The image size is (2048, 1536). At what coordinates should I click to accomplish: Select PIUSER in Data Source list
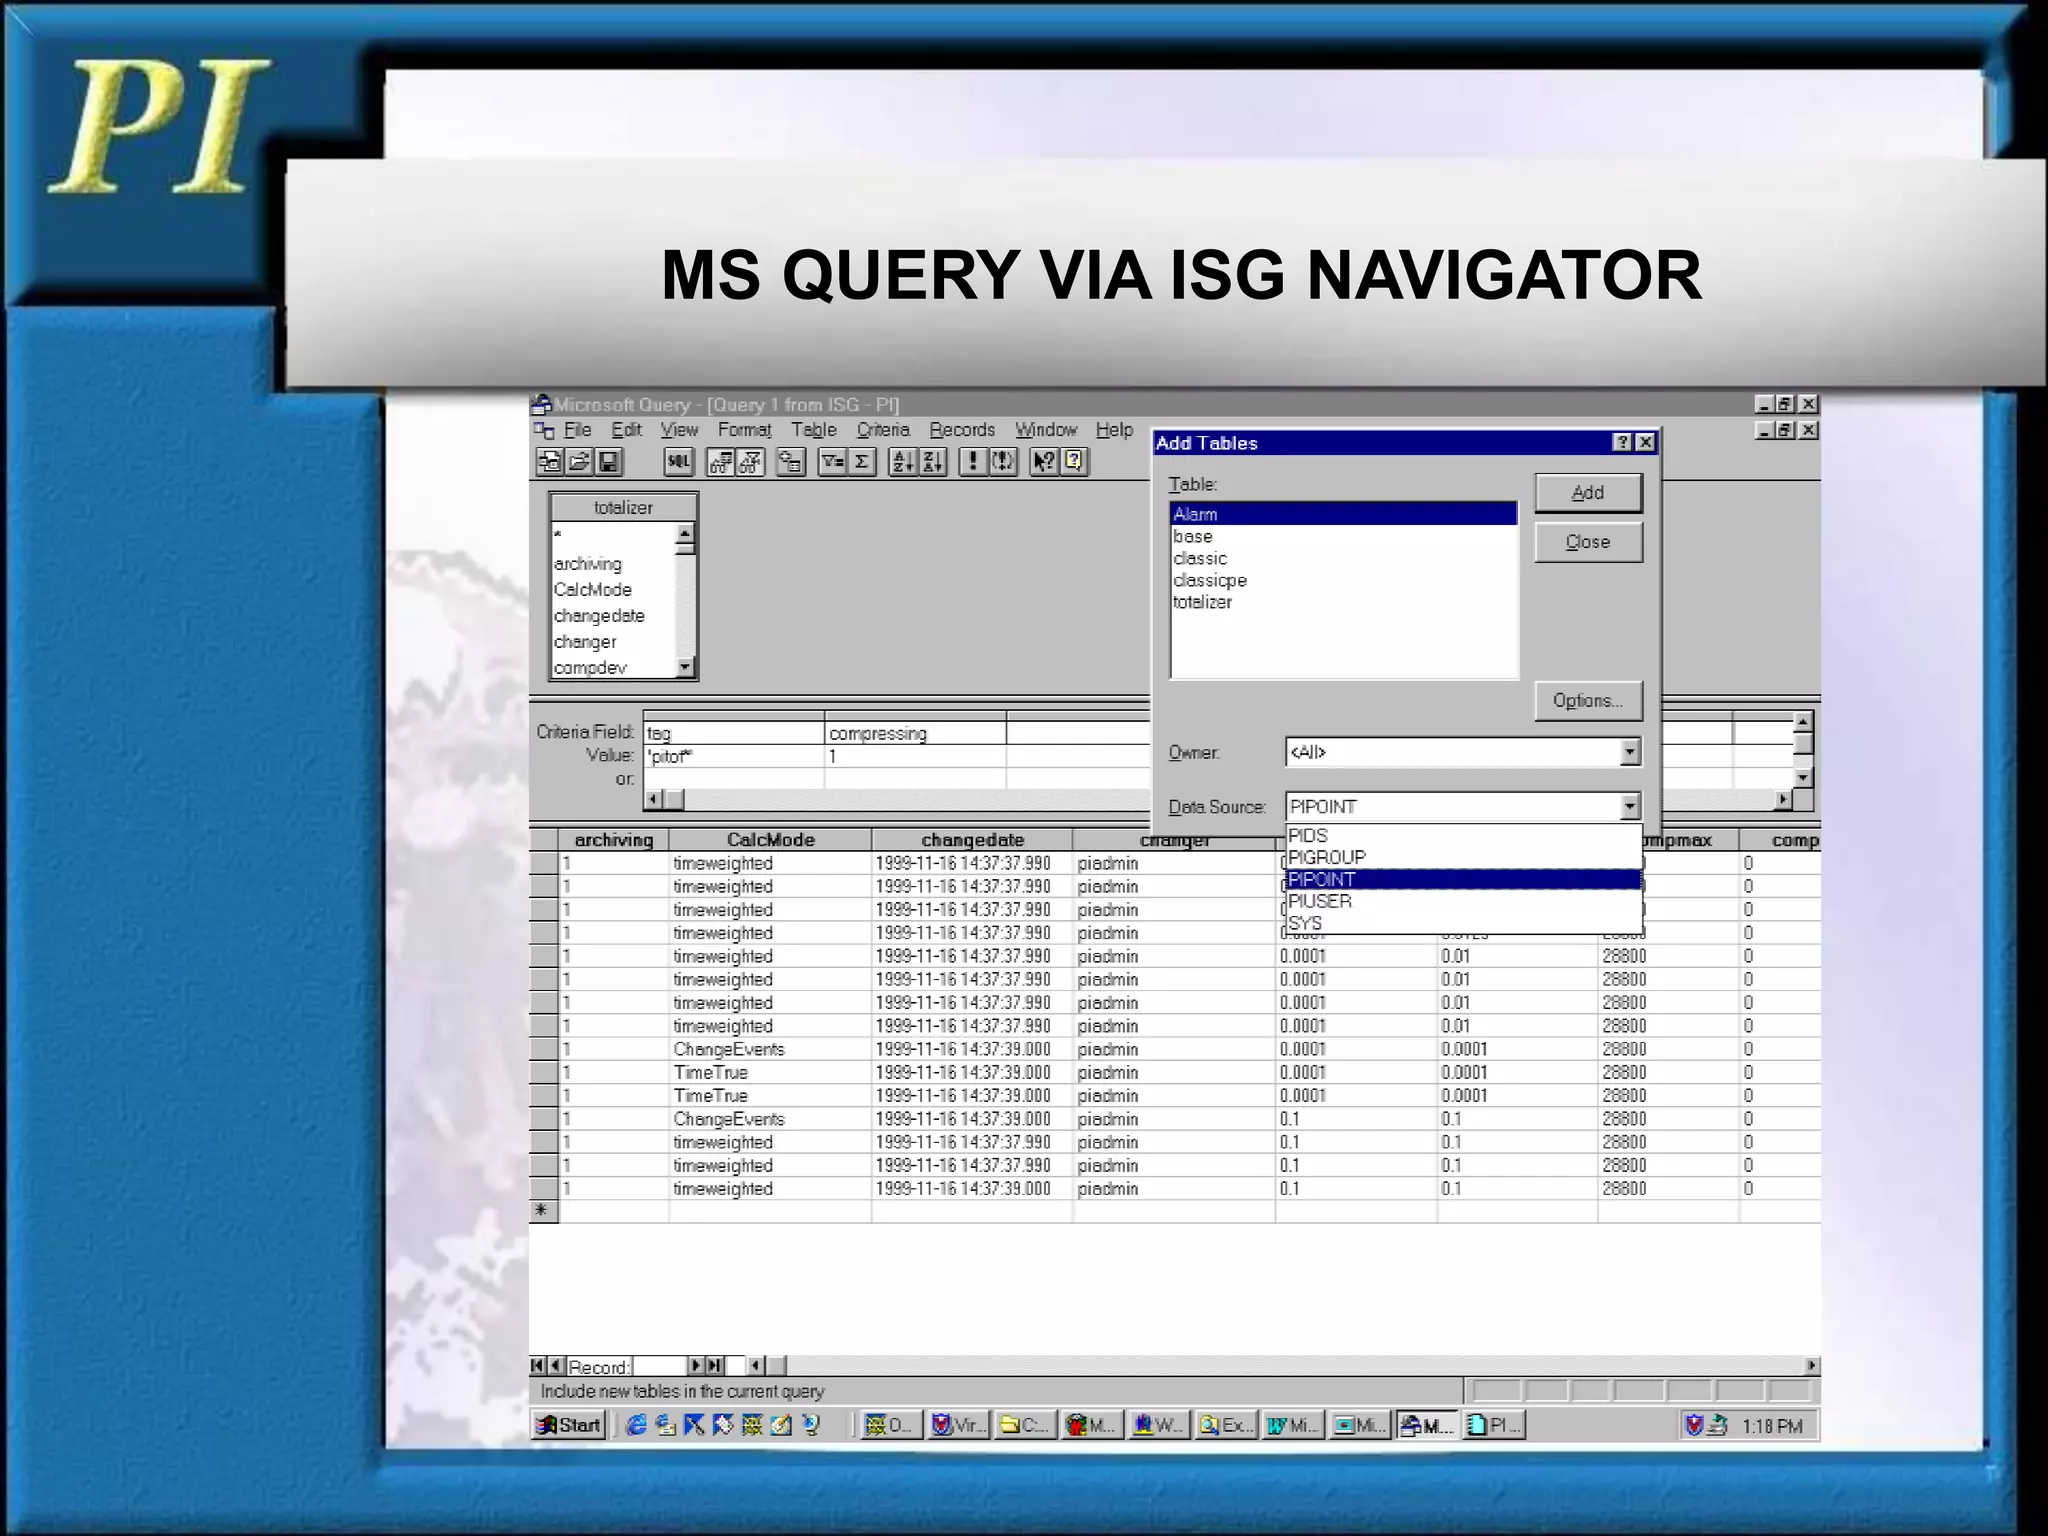coord(1463,901)
